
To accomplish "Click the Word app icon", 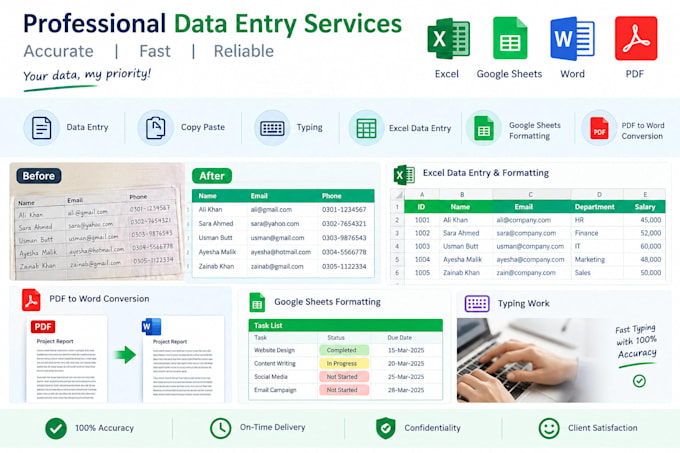I will (x=572, y=38).
